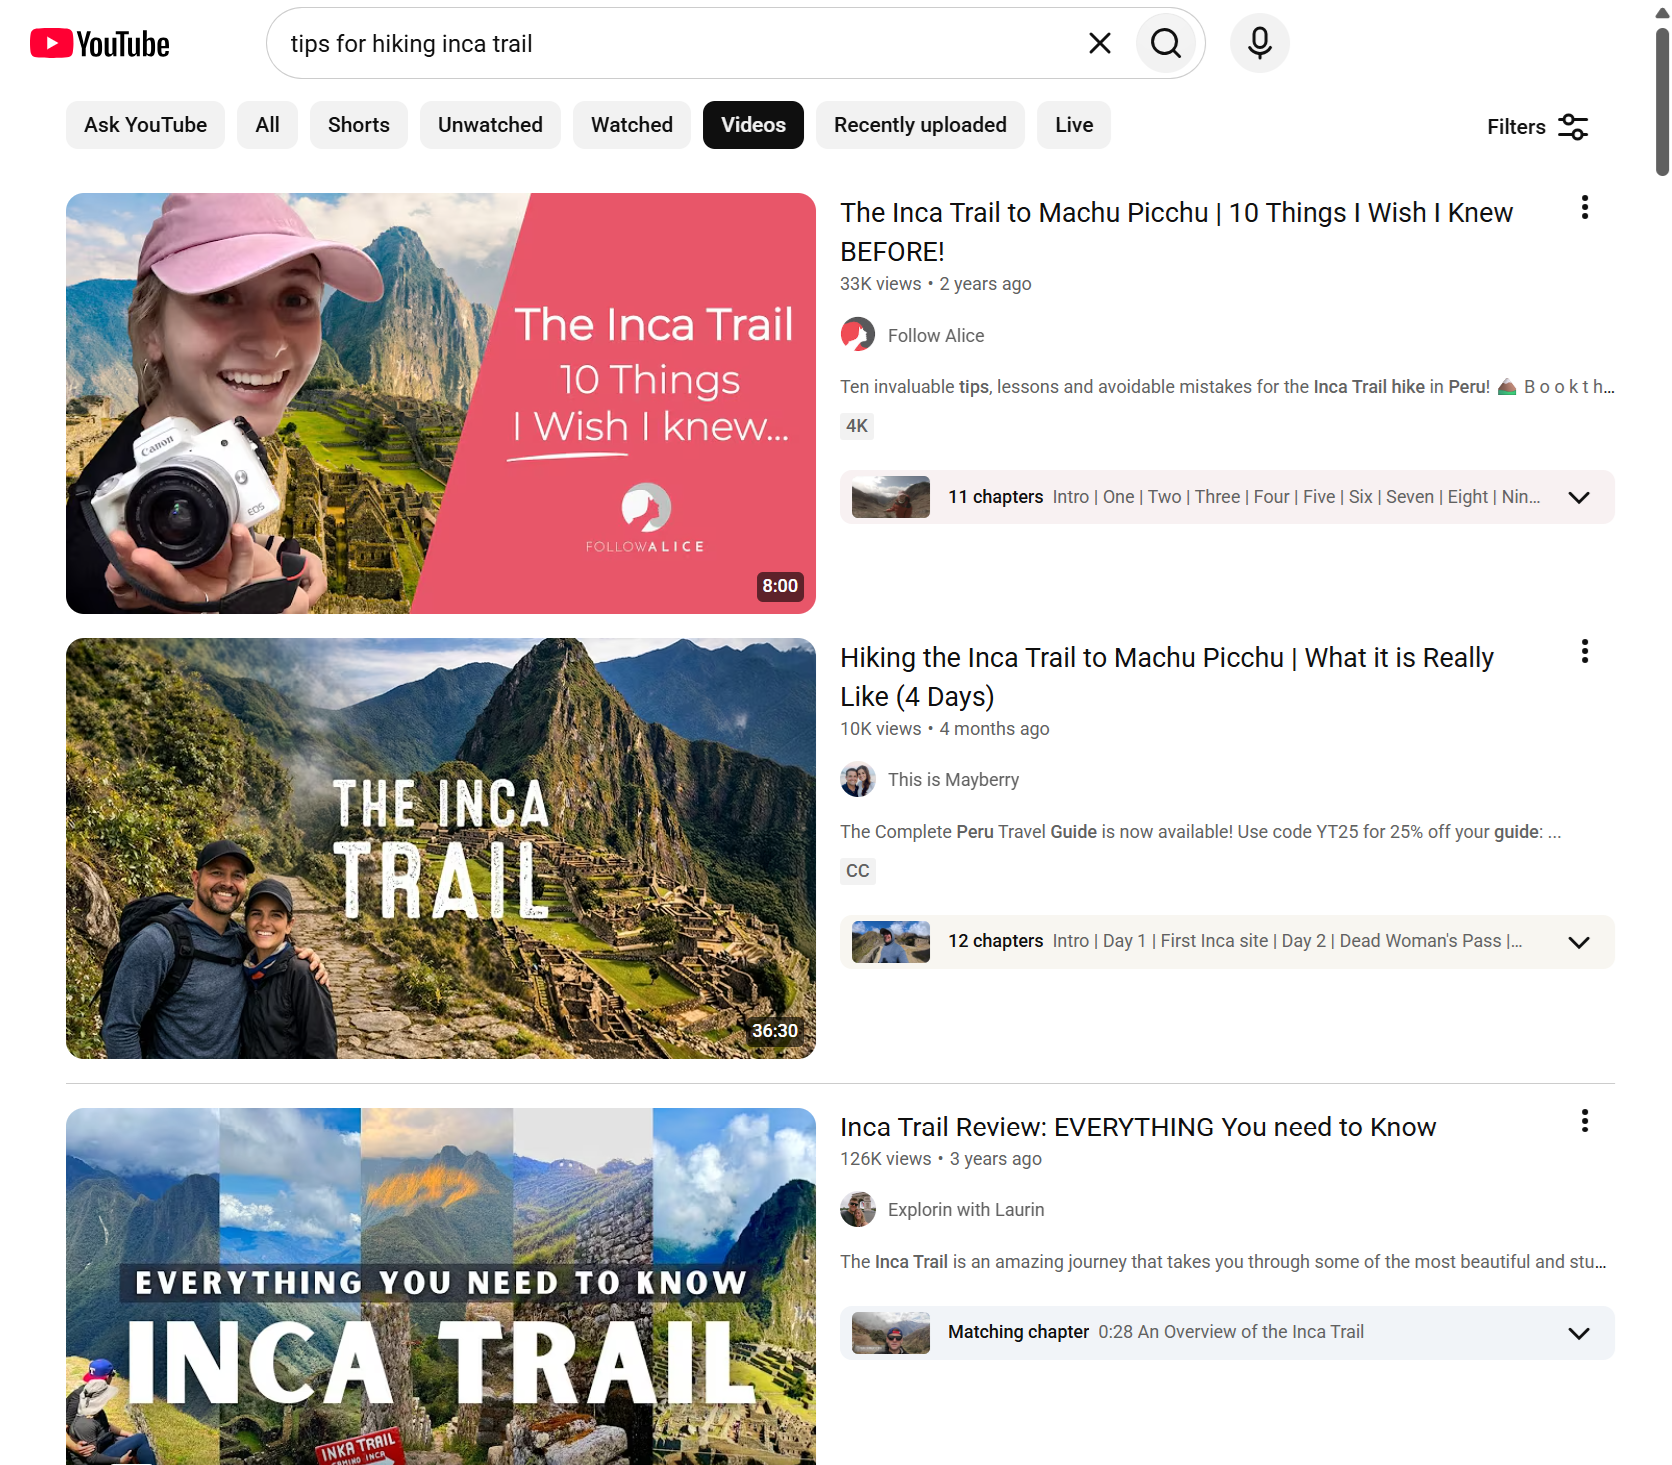Click the 'Ten invaluable tips' description
This screenshot has height=1465, width=1672.
[1227, 387]
